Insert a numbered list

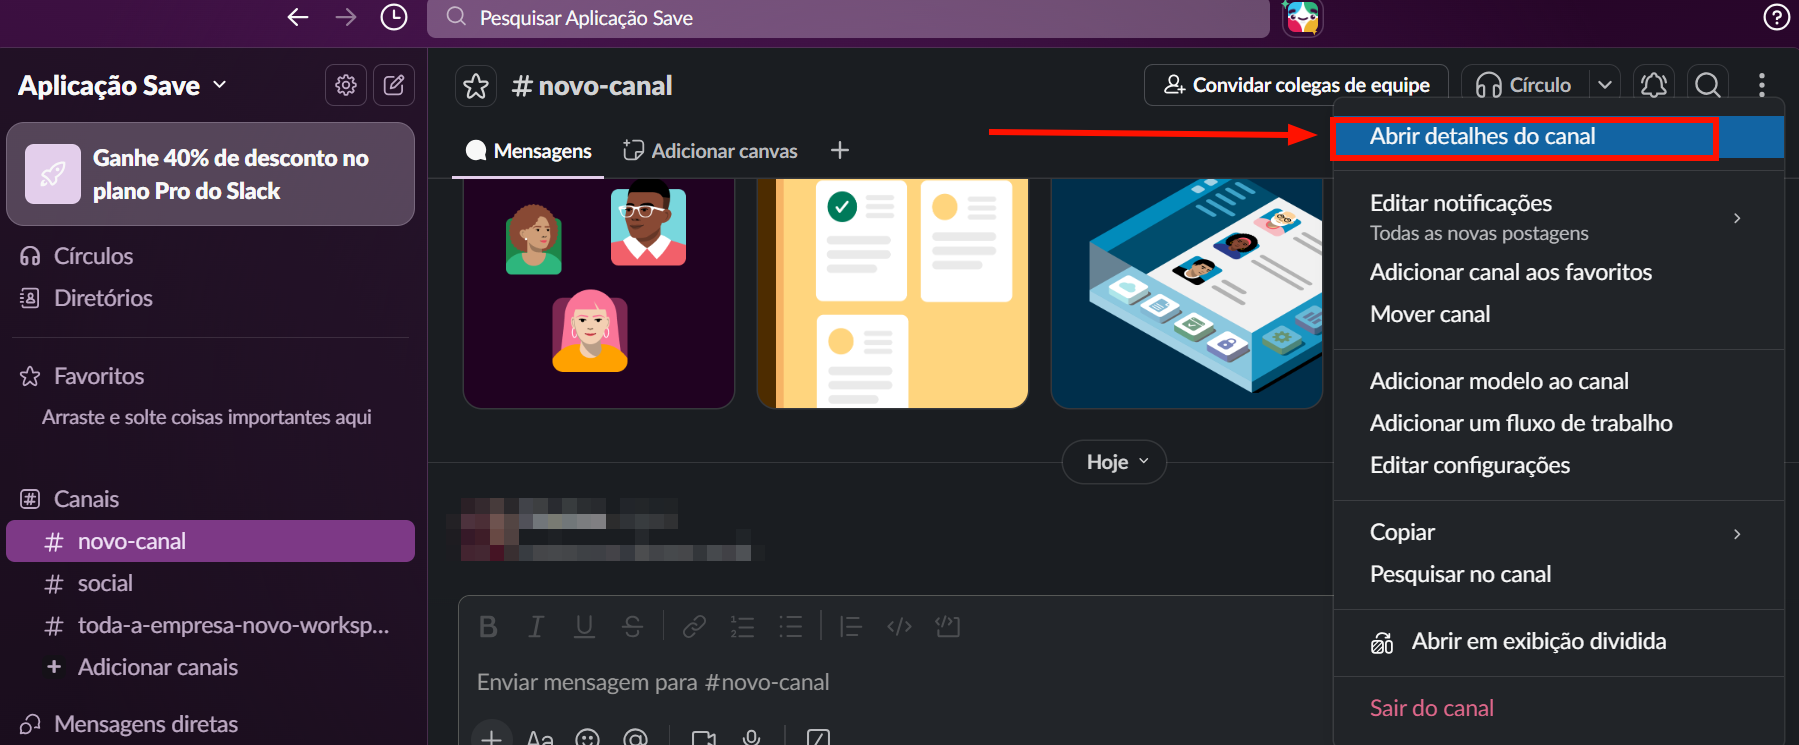[742, 627]
